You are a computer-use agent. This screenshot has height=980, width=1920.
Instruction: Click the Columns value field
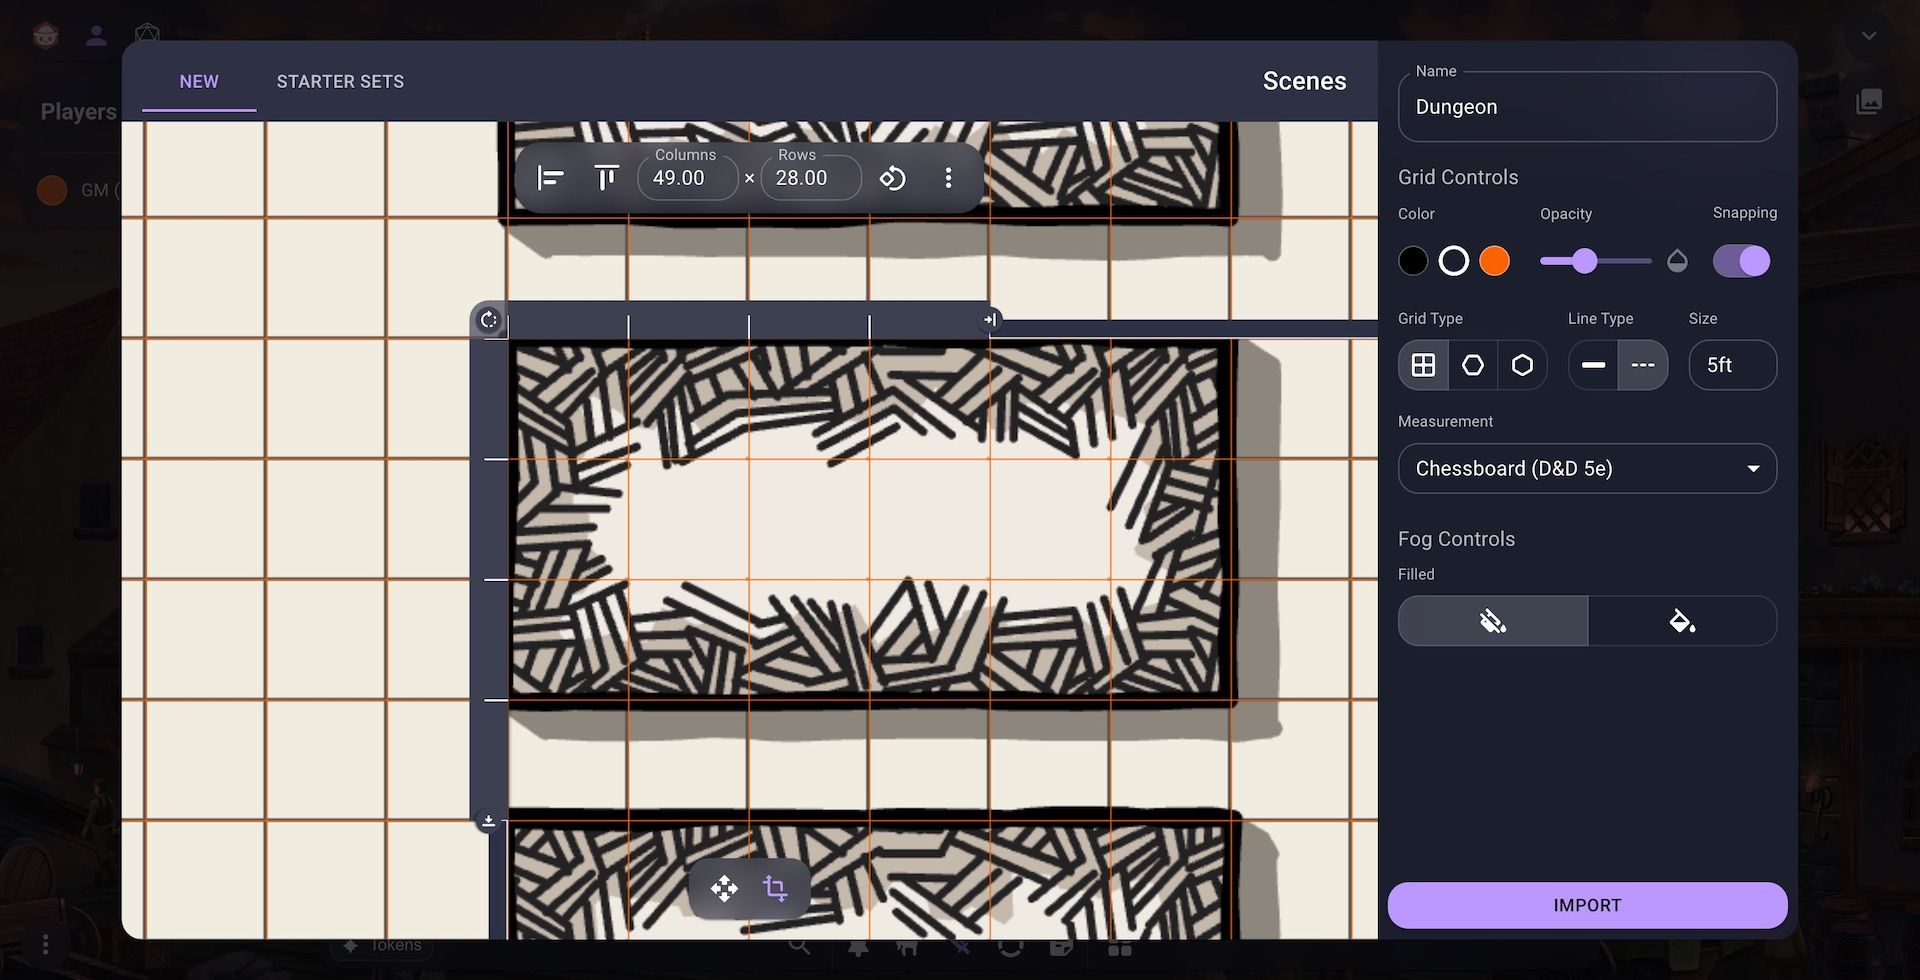[x=688, y=178]
